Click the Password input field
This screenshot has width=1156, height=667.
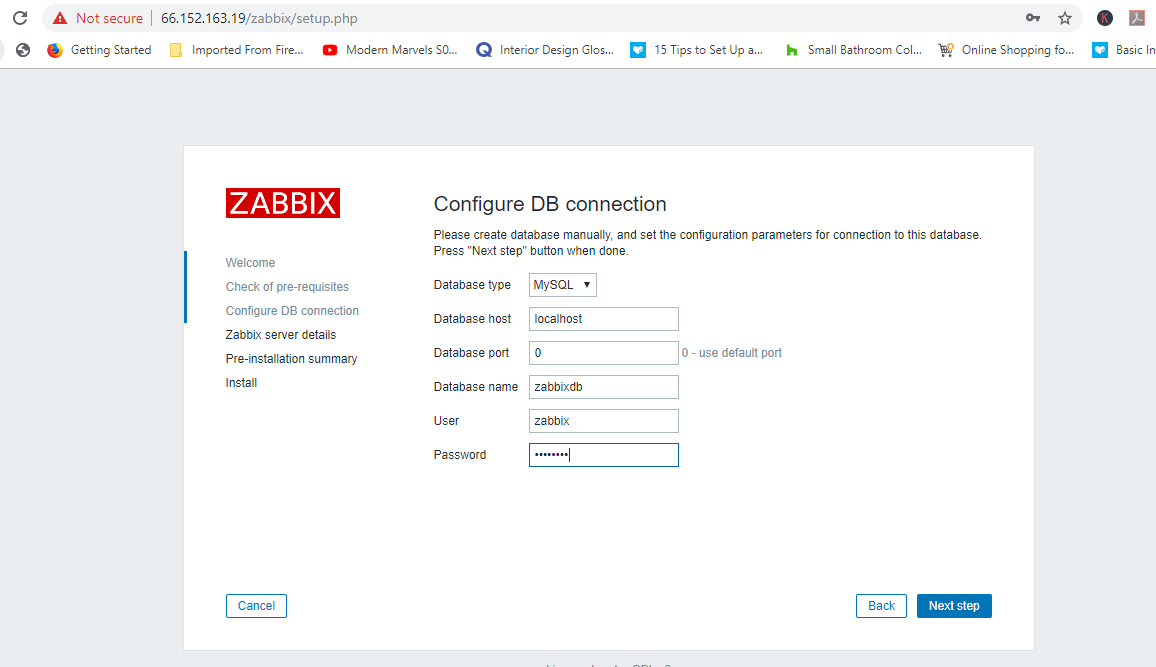click(604, 455)
